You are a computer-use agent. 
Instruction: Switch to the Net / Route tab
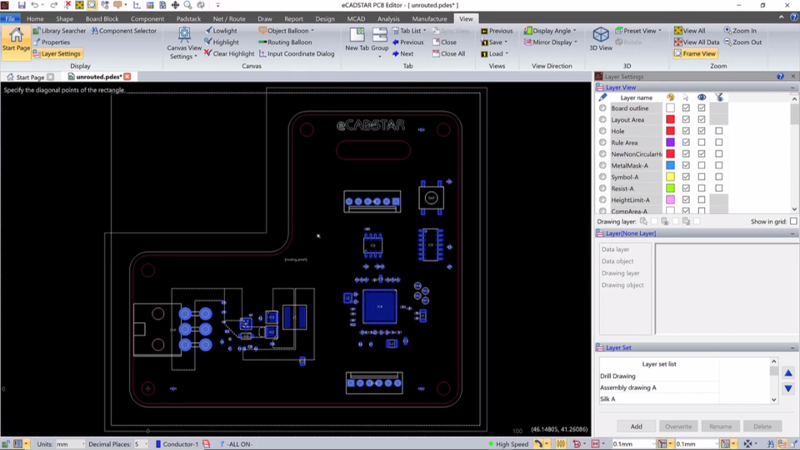click(x=229, y=19)
